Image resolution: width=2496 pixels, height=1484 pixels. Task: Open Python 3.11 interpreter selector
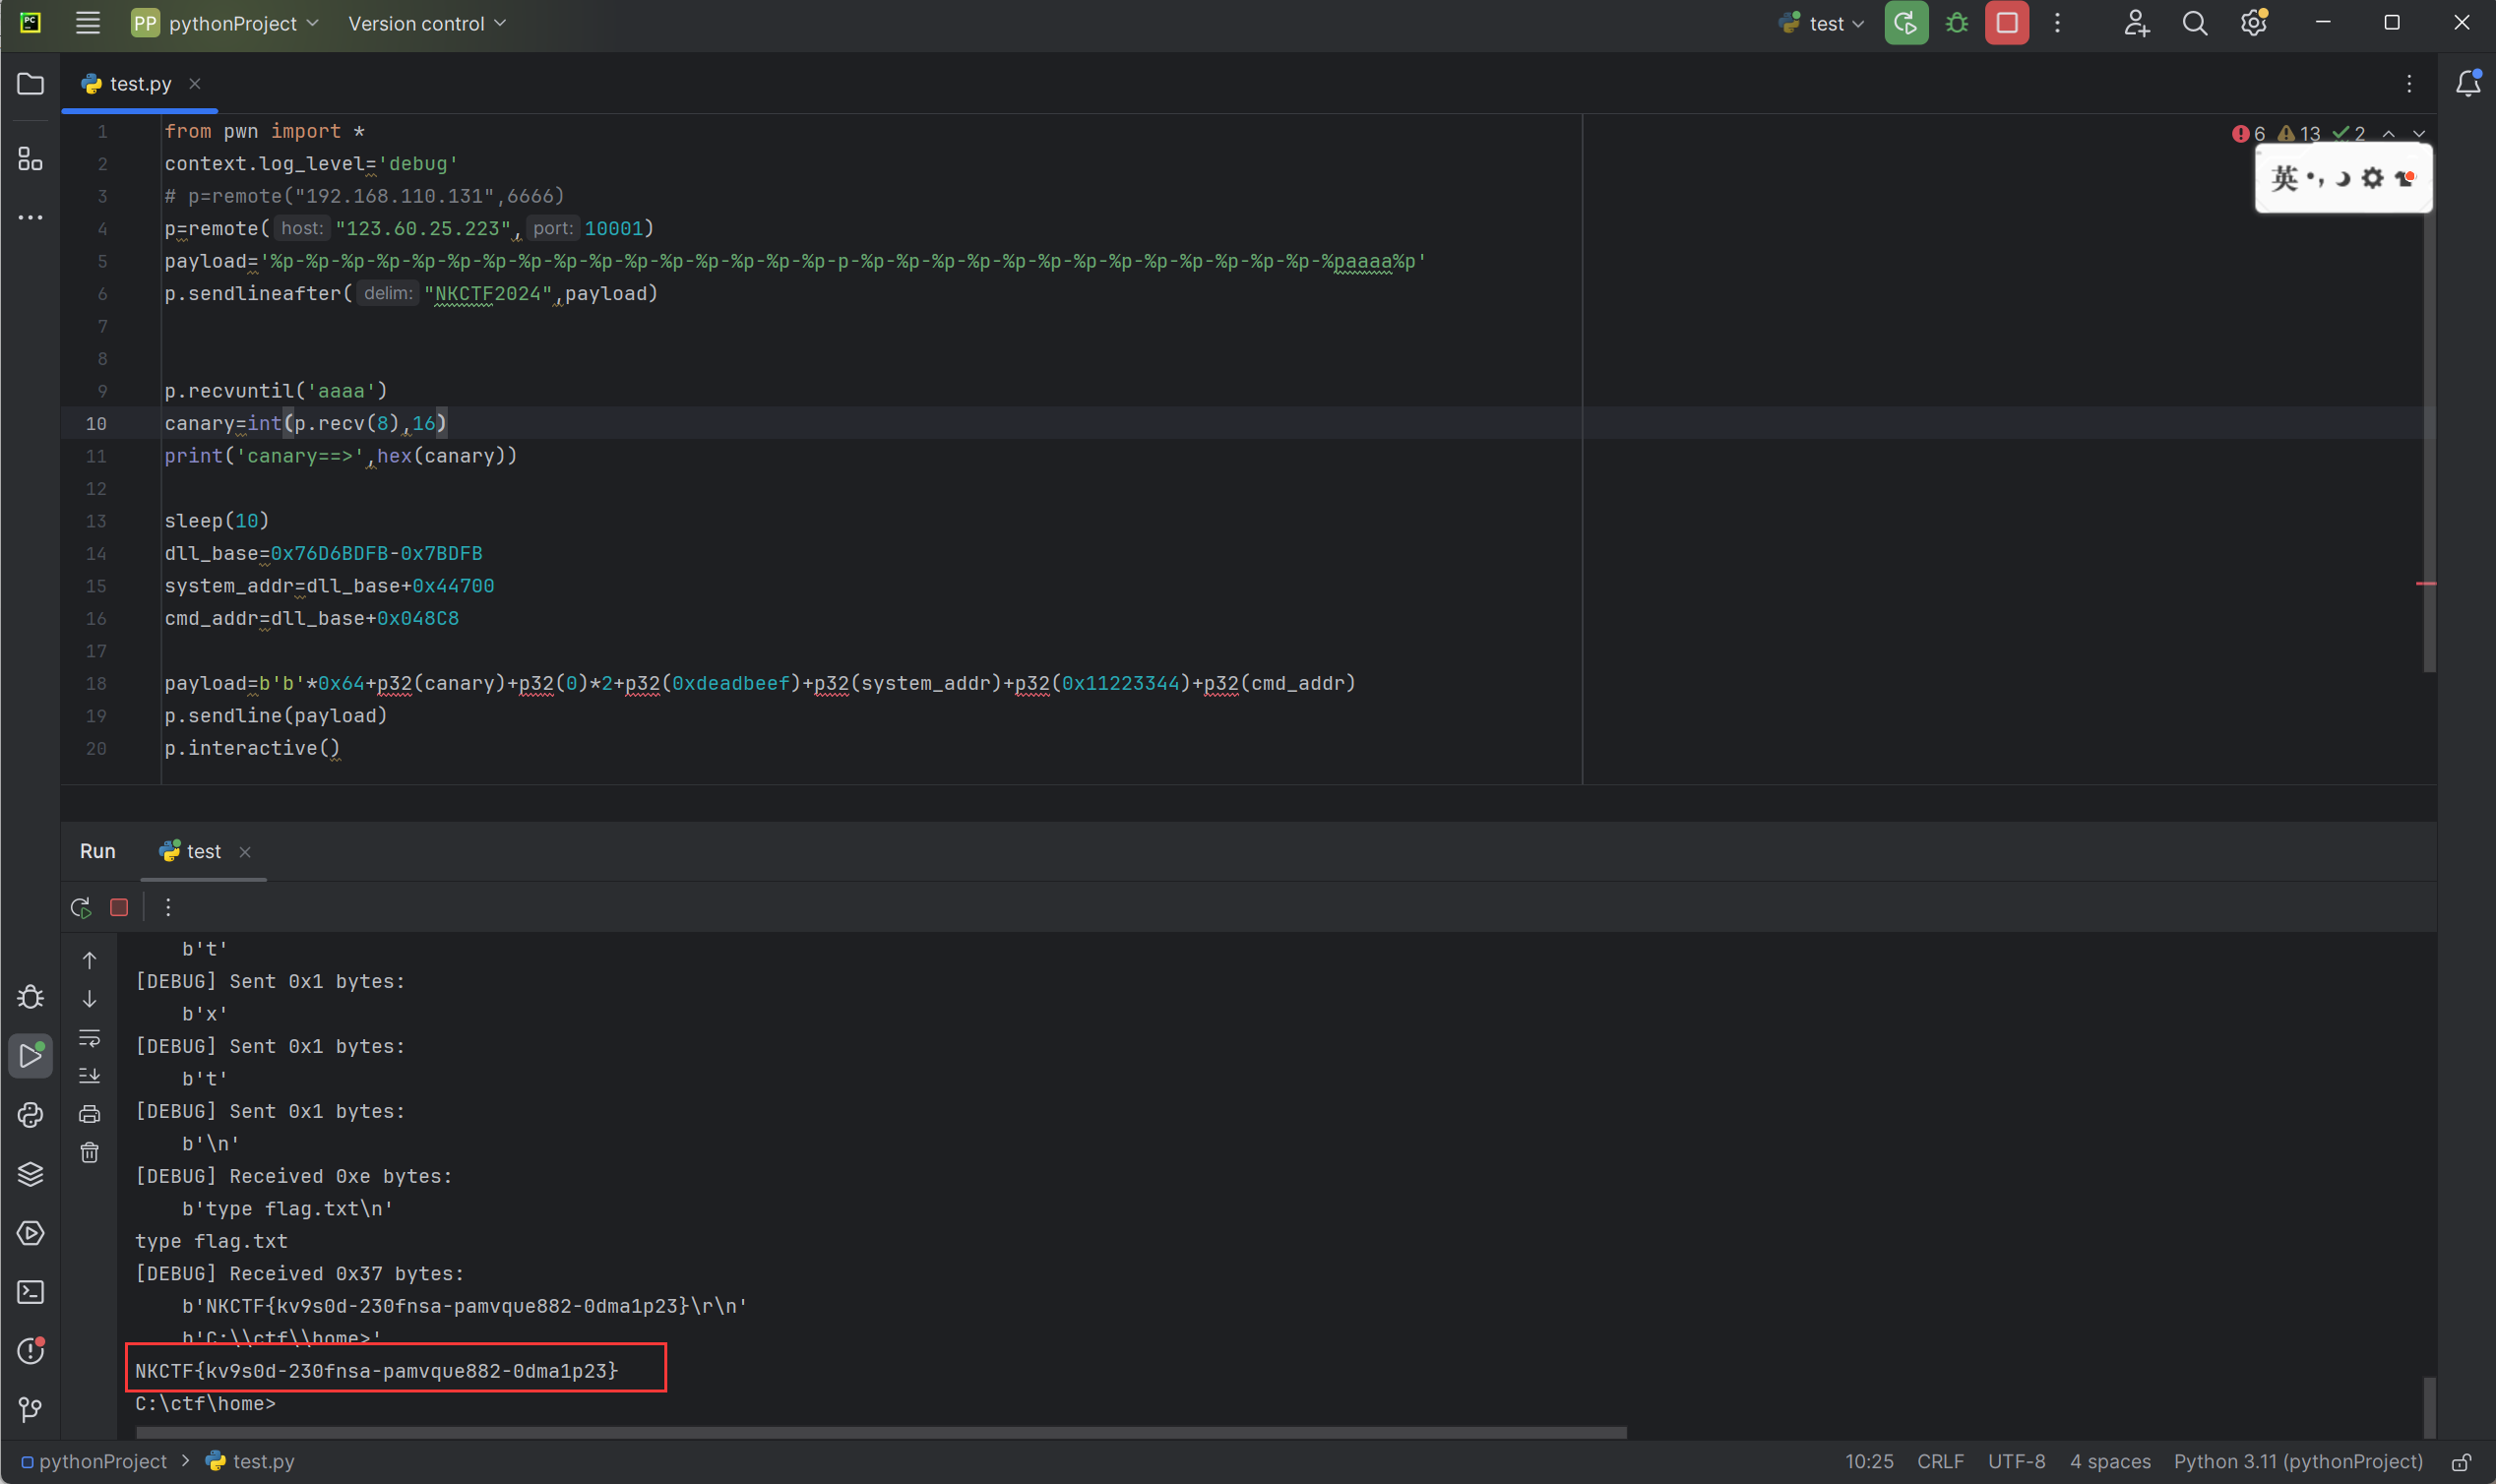2298,1461
